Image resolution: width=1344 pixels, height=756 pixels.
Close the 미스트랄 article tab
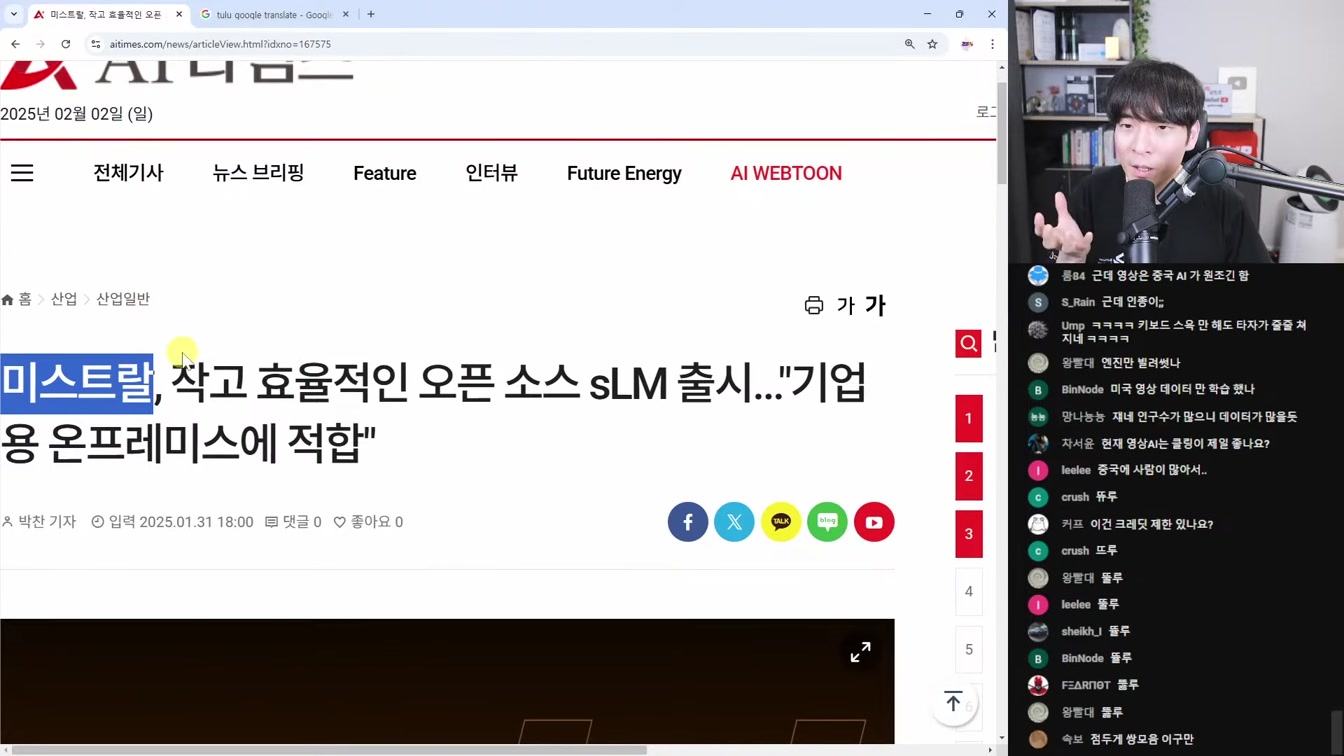coord(179,15)
